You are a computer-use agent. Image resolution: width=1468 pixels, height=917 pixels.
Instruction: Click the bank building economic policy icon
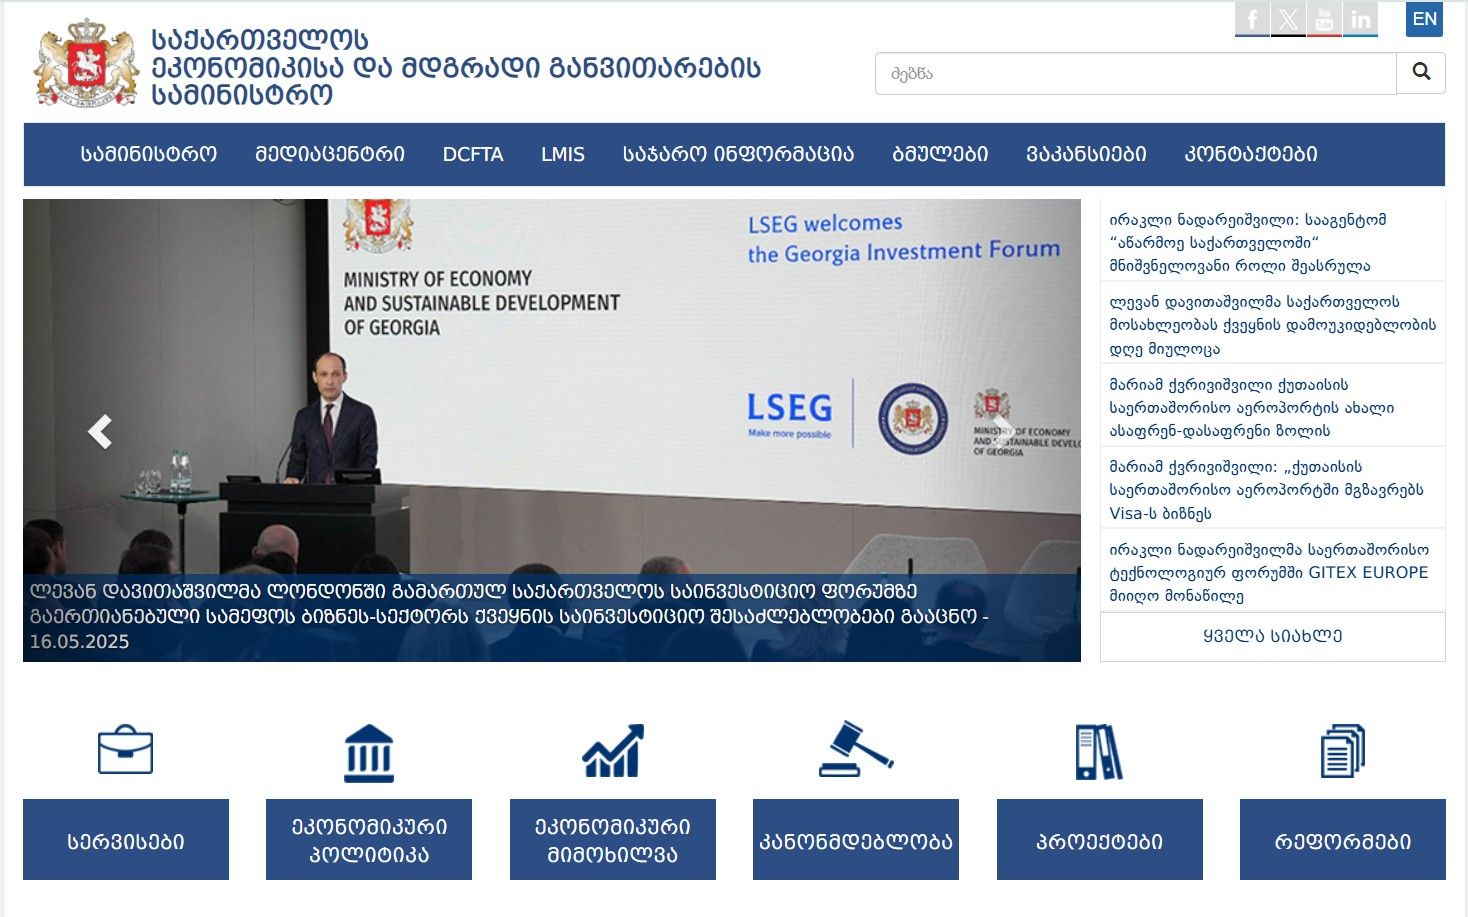point(369,752)
